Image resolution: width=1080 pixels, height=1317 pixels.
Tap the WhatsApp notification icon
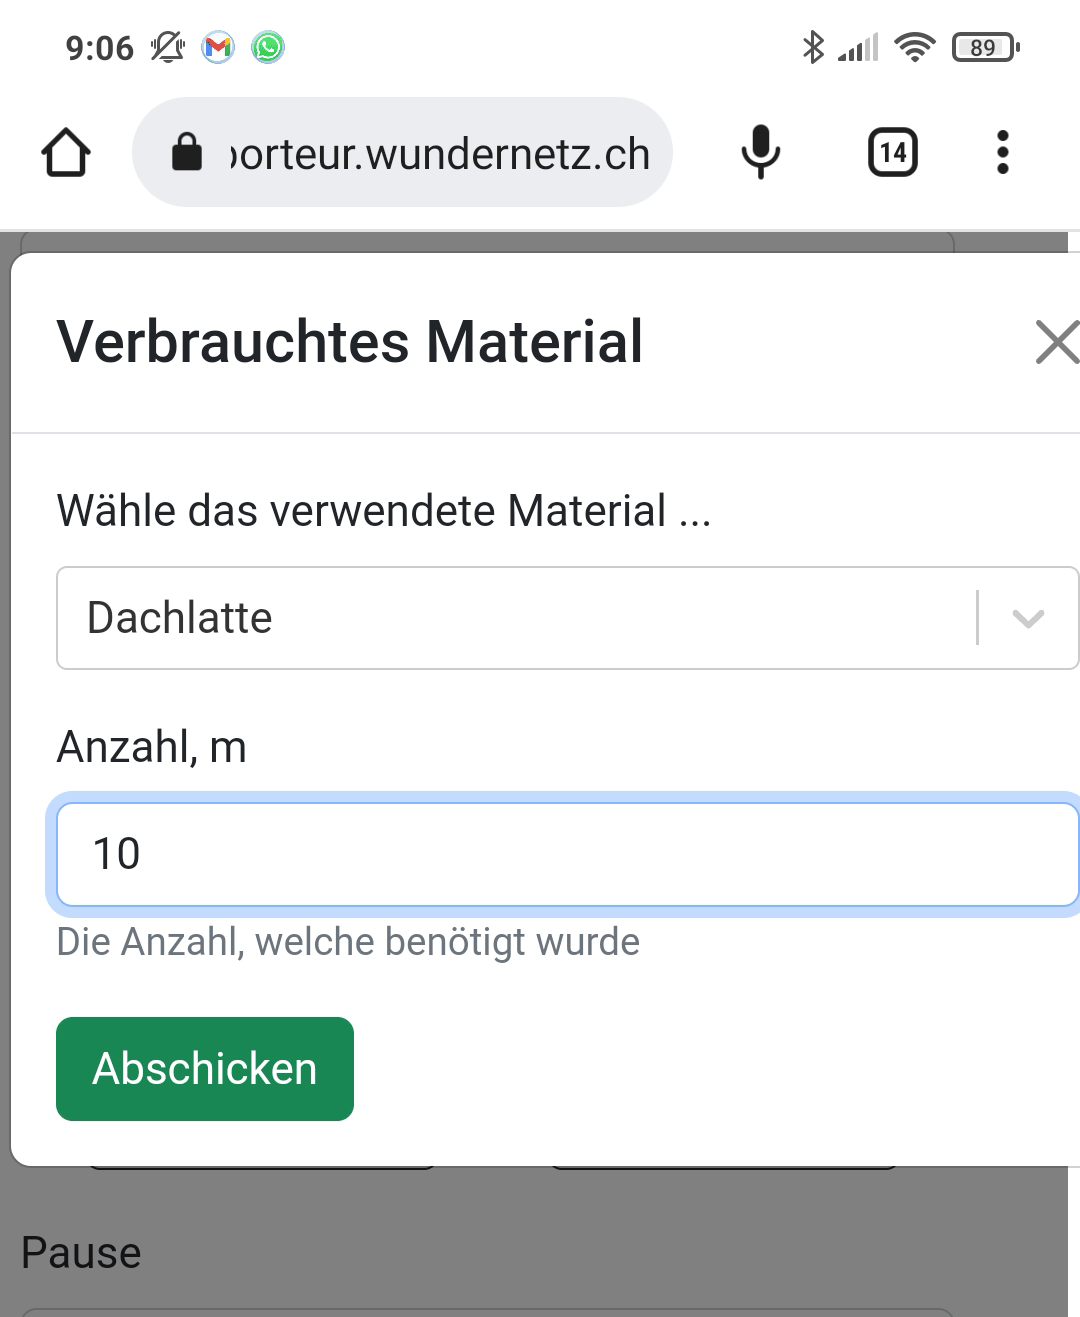coord(268,47)
